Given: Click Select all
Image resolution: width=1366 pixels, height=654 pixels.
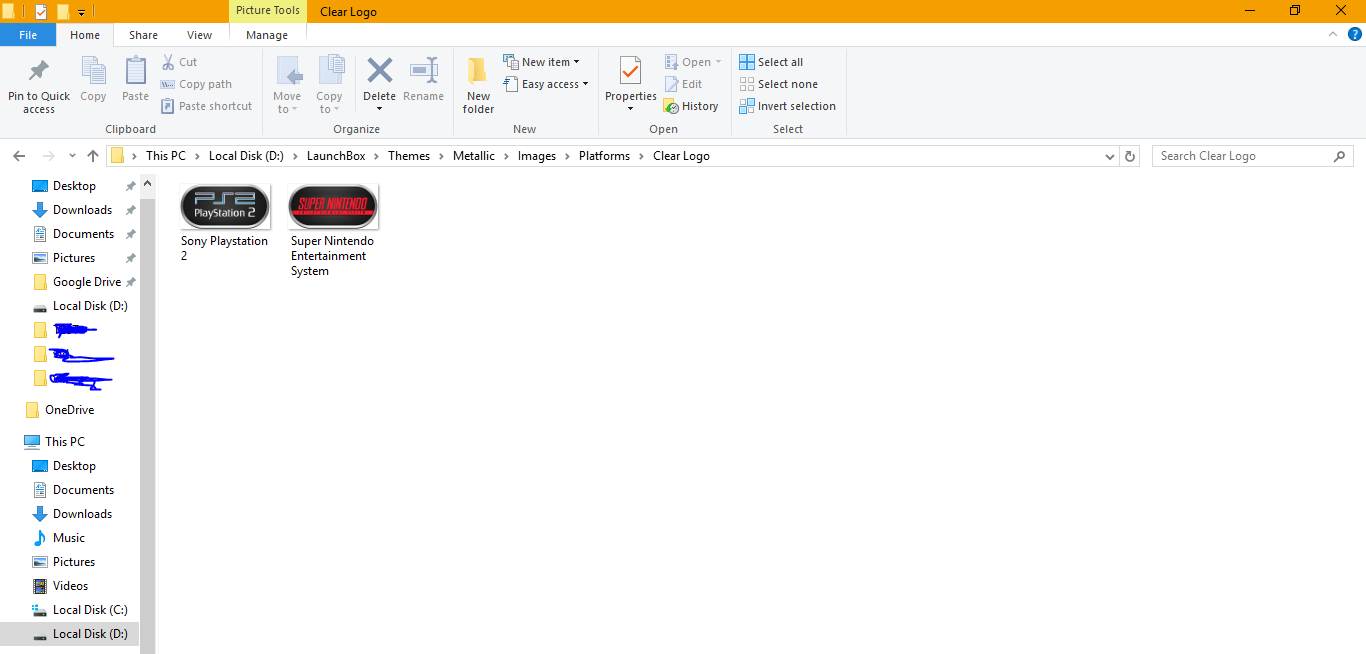Looking at the screenshot, I should (771, 62).
